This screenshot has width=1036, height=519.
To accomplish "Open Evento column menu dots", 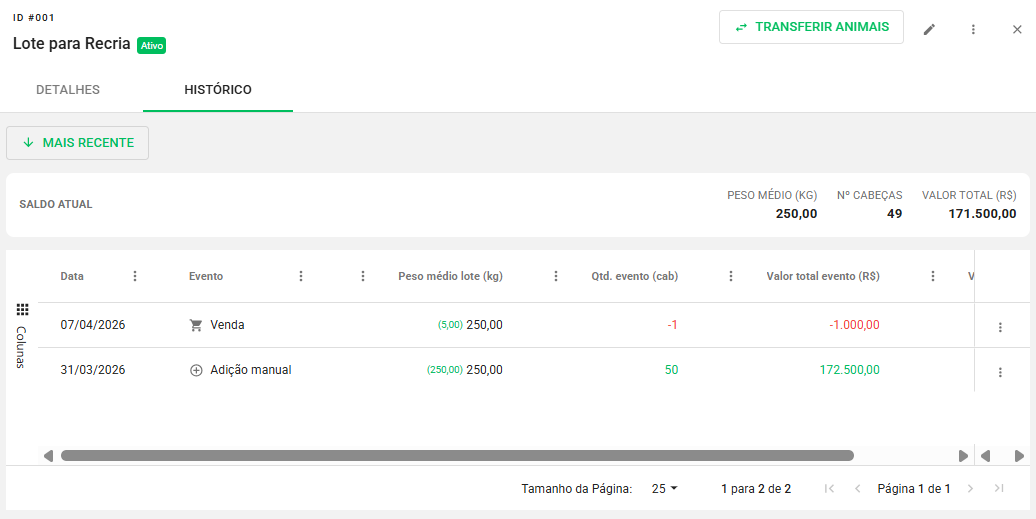I will (x=301, y=276).
